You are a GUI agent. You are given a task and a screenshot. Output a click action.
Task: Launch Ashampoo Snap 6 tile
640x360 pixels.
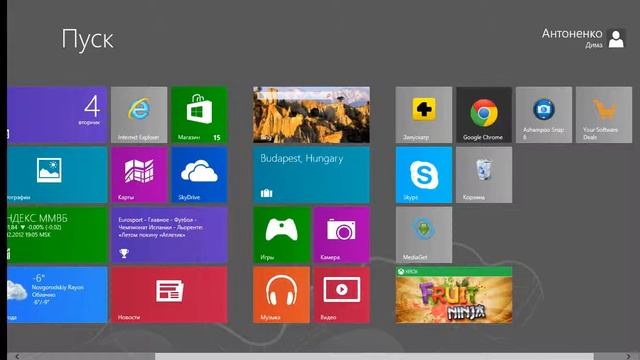[544, 115]
